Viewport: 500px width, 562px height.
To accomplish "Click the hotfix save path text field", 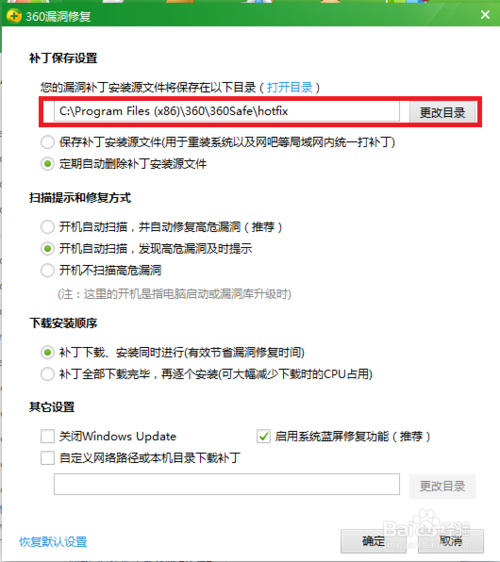I will point(227,111).
